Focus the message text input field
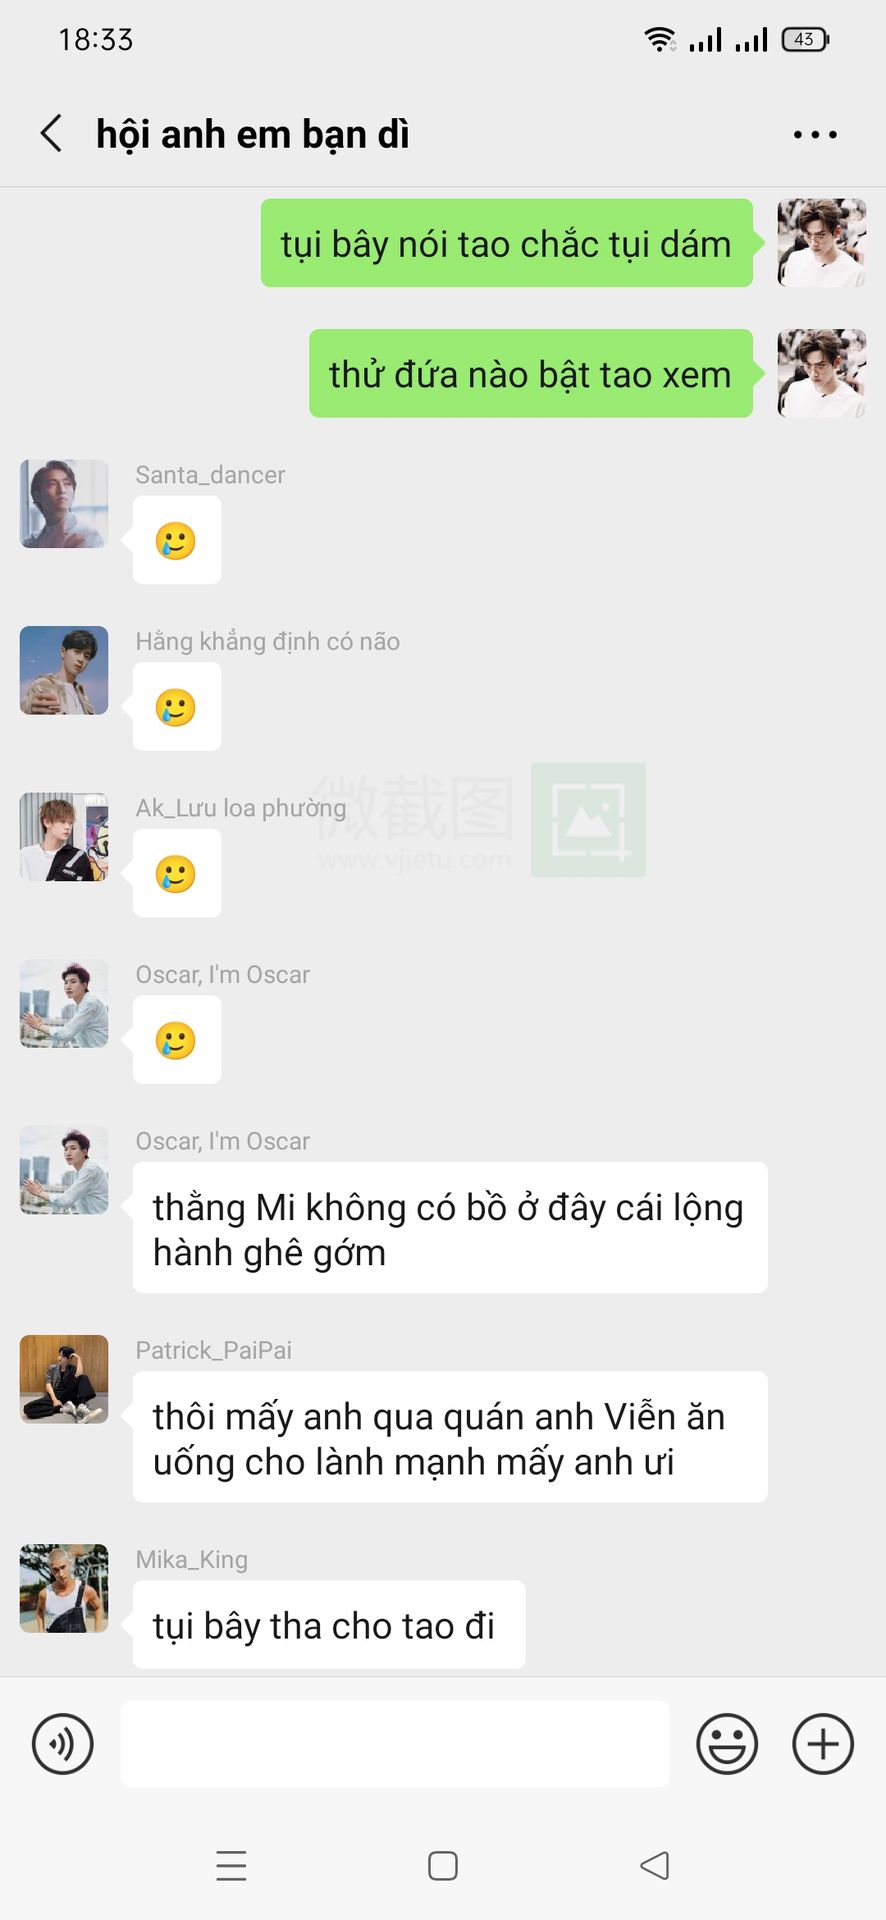 tap(395, 1744)
